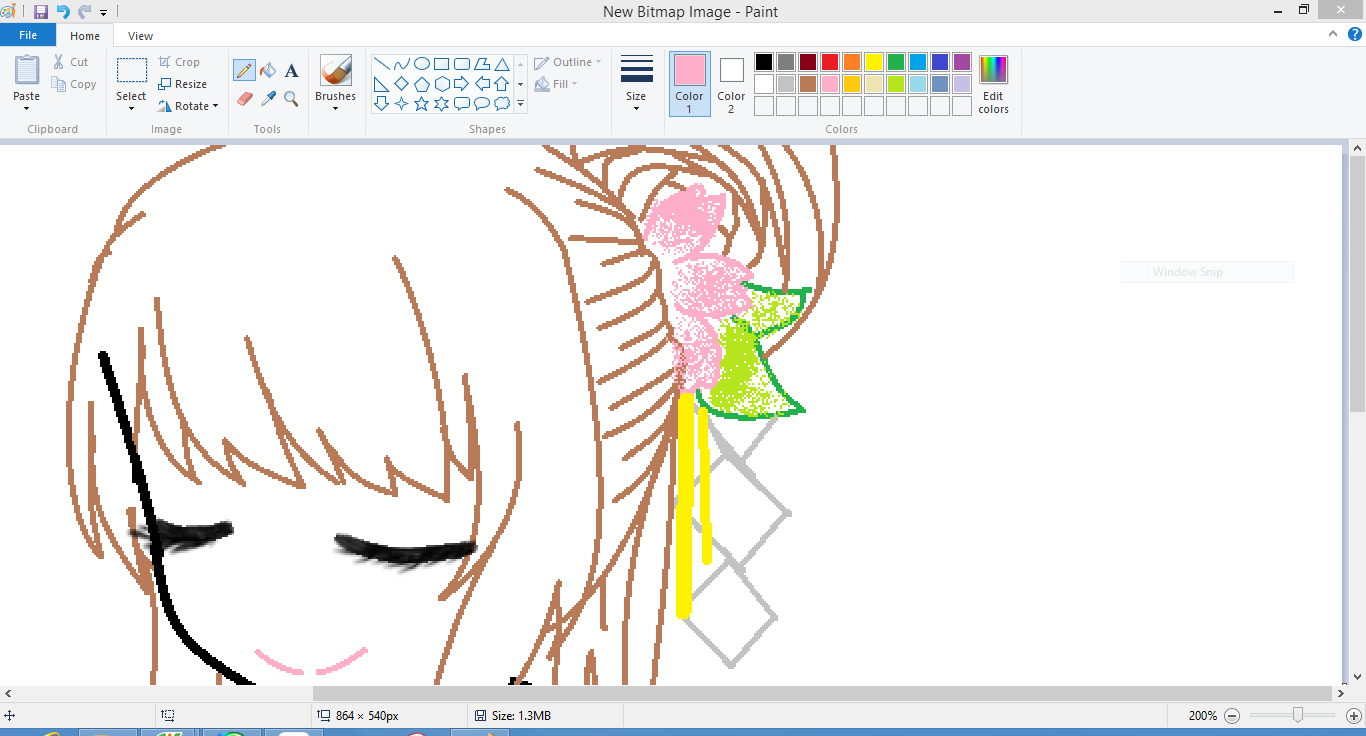Choose the Right arrow shape

[x=461, y=84]
